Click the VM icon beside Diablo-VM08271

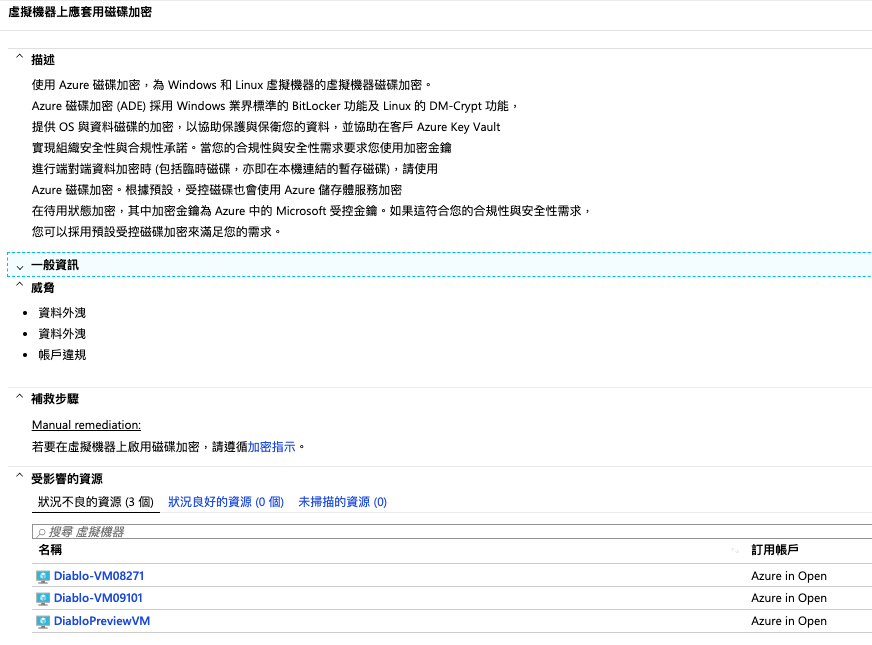[x=43, y=577]
